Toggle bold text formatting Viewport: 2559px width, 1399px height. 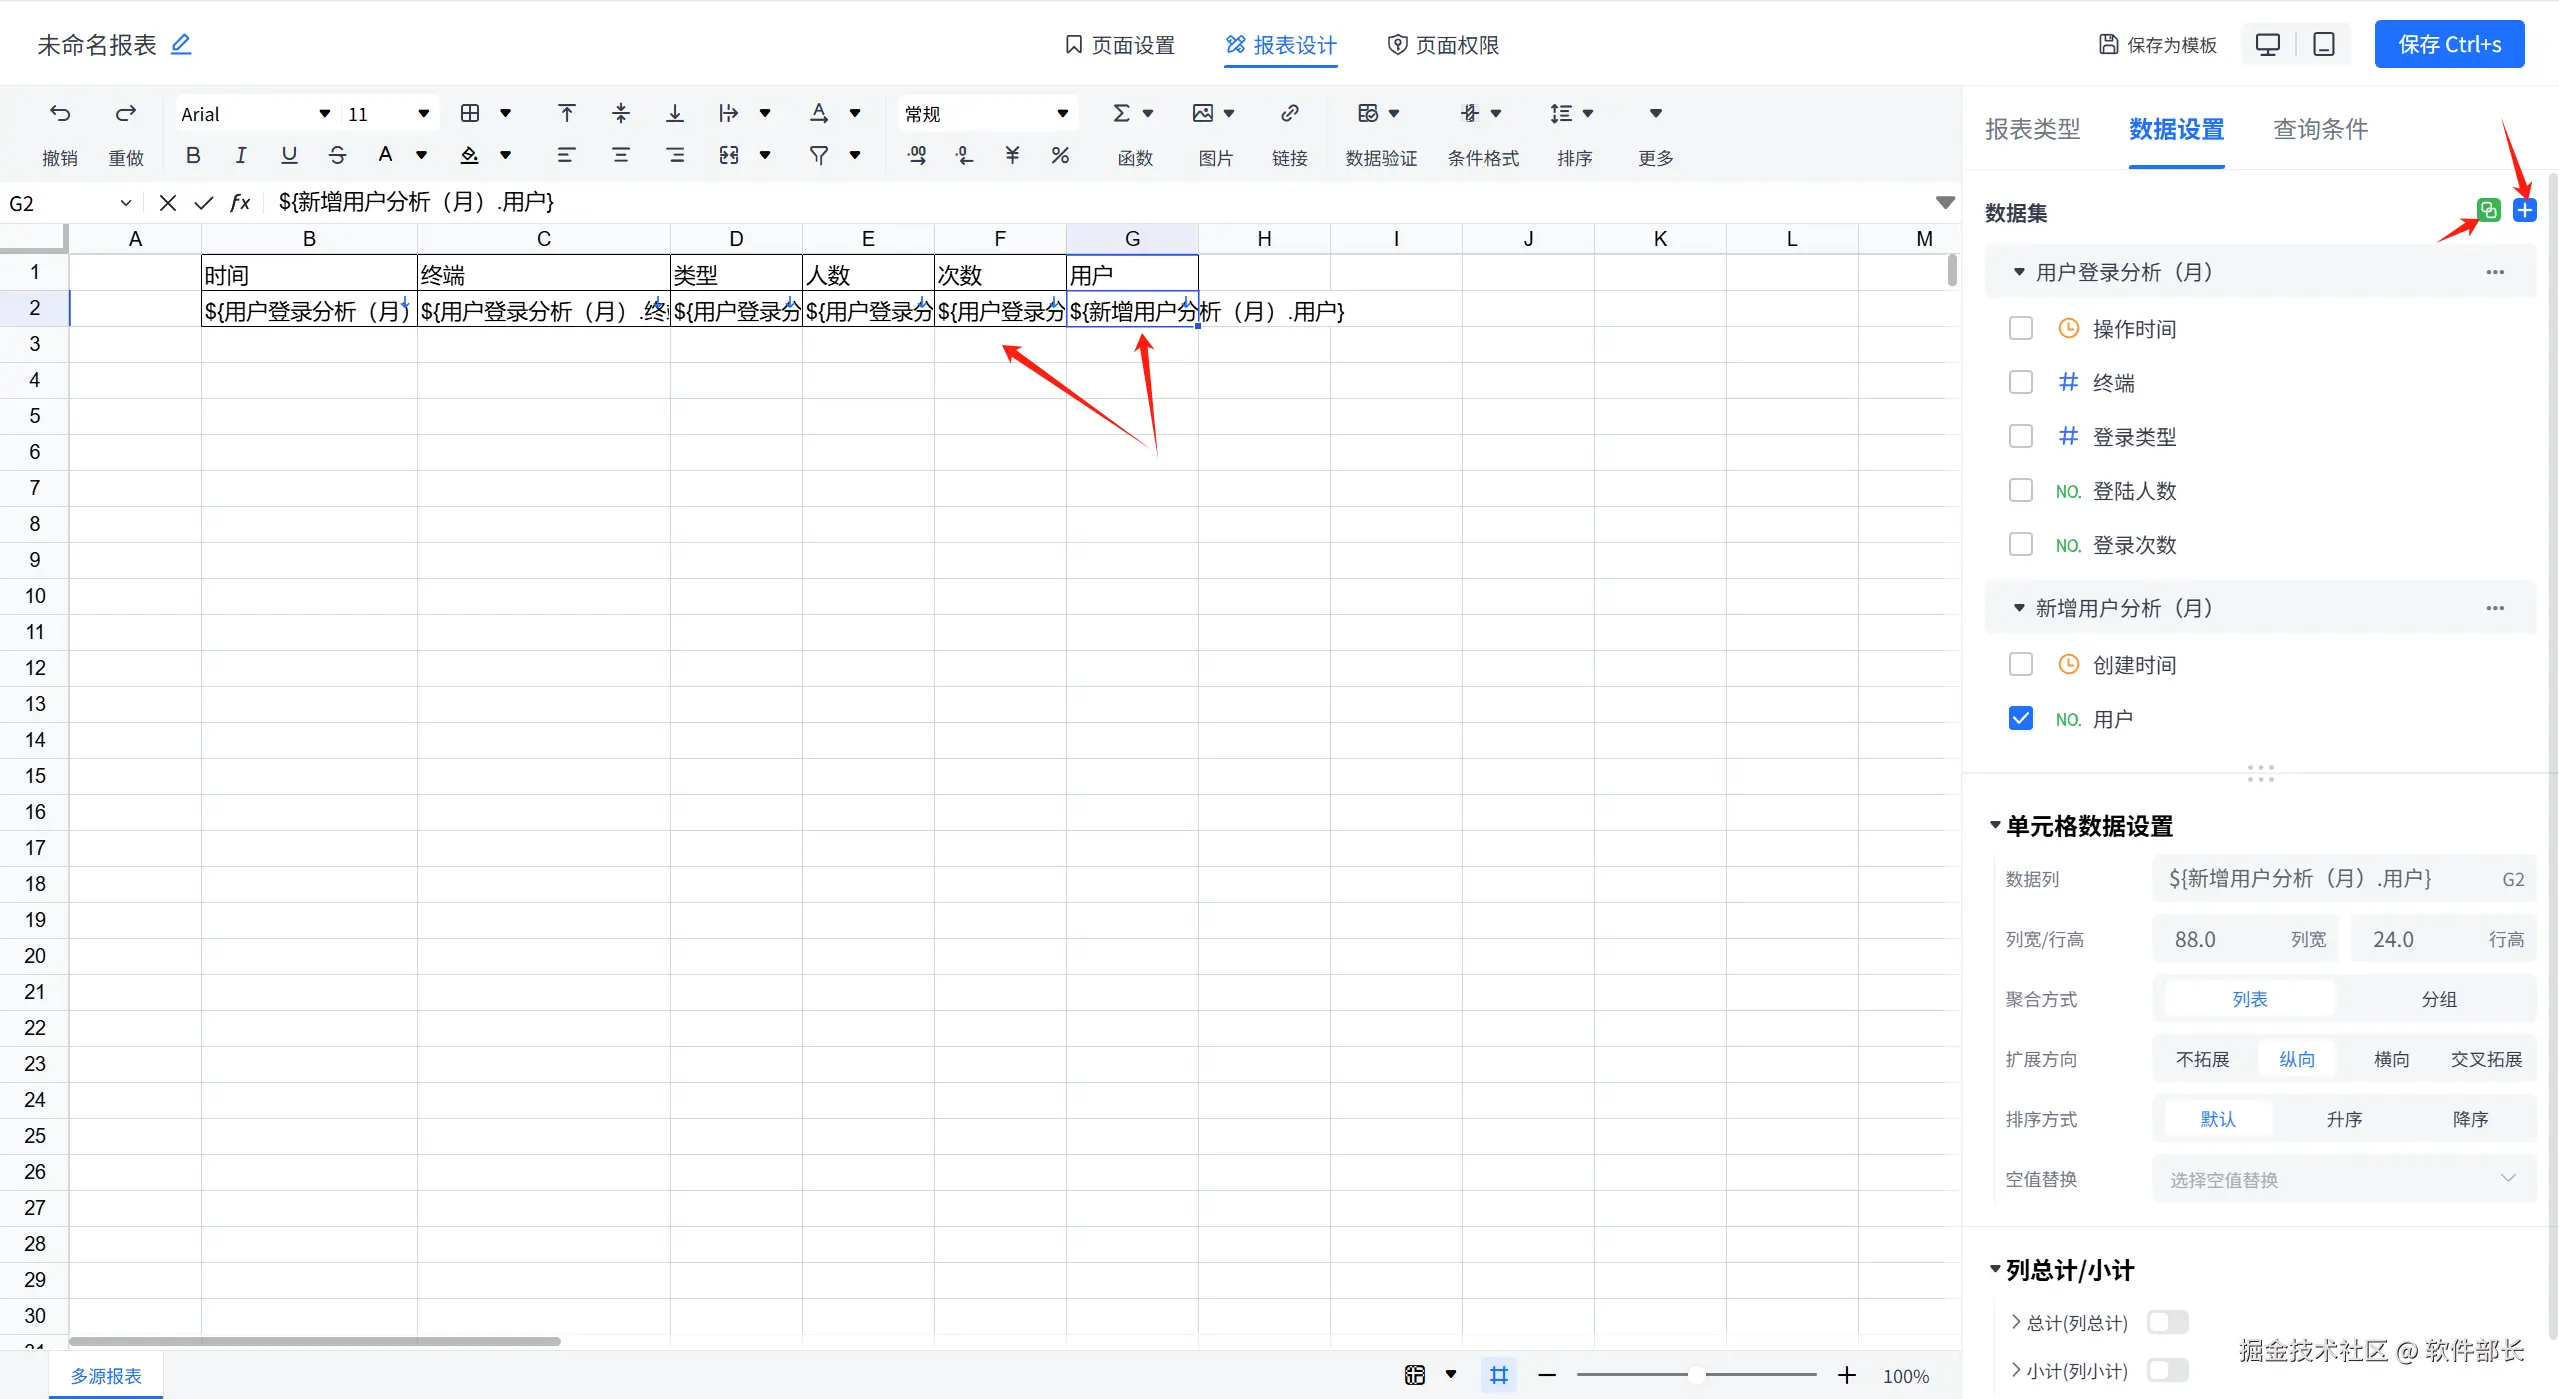tap(193, 155)
